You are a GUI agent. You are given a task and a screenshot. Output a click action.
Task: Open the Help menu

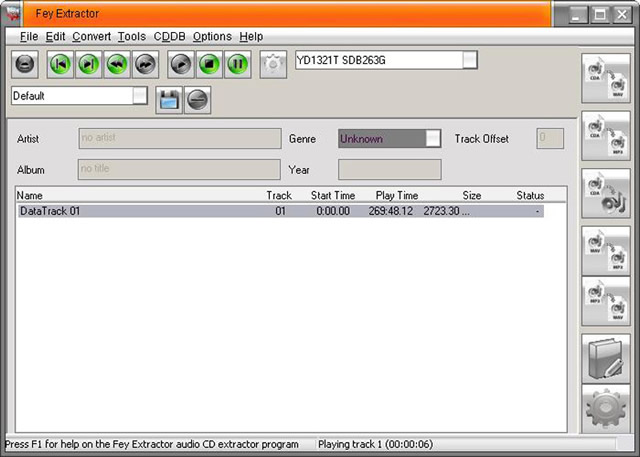pyautogui.click(x=251, y=37)
